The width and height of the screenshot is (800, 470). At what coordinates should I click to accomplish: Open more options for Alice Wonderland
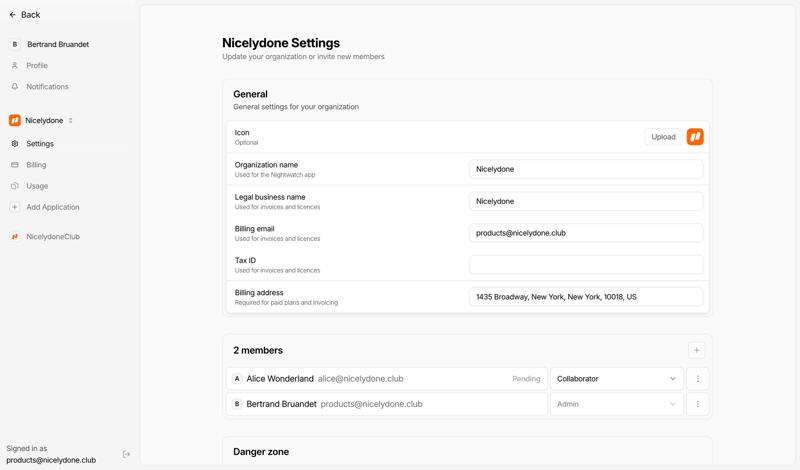pyautogui.click(x=697, y=379)
